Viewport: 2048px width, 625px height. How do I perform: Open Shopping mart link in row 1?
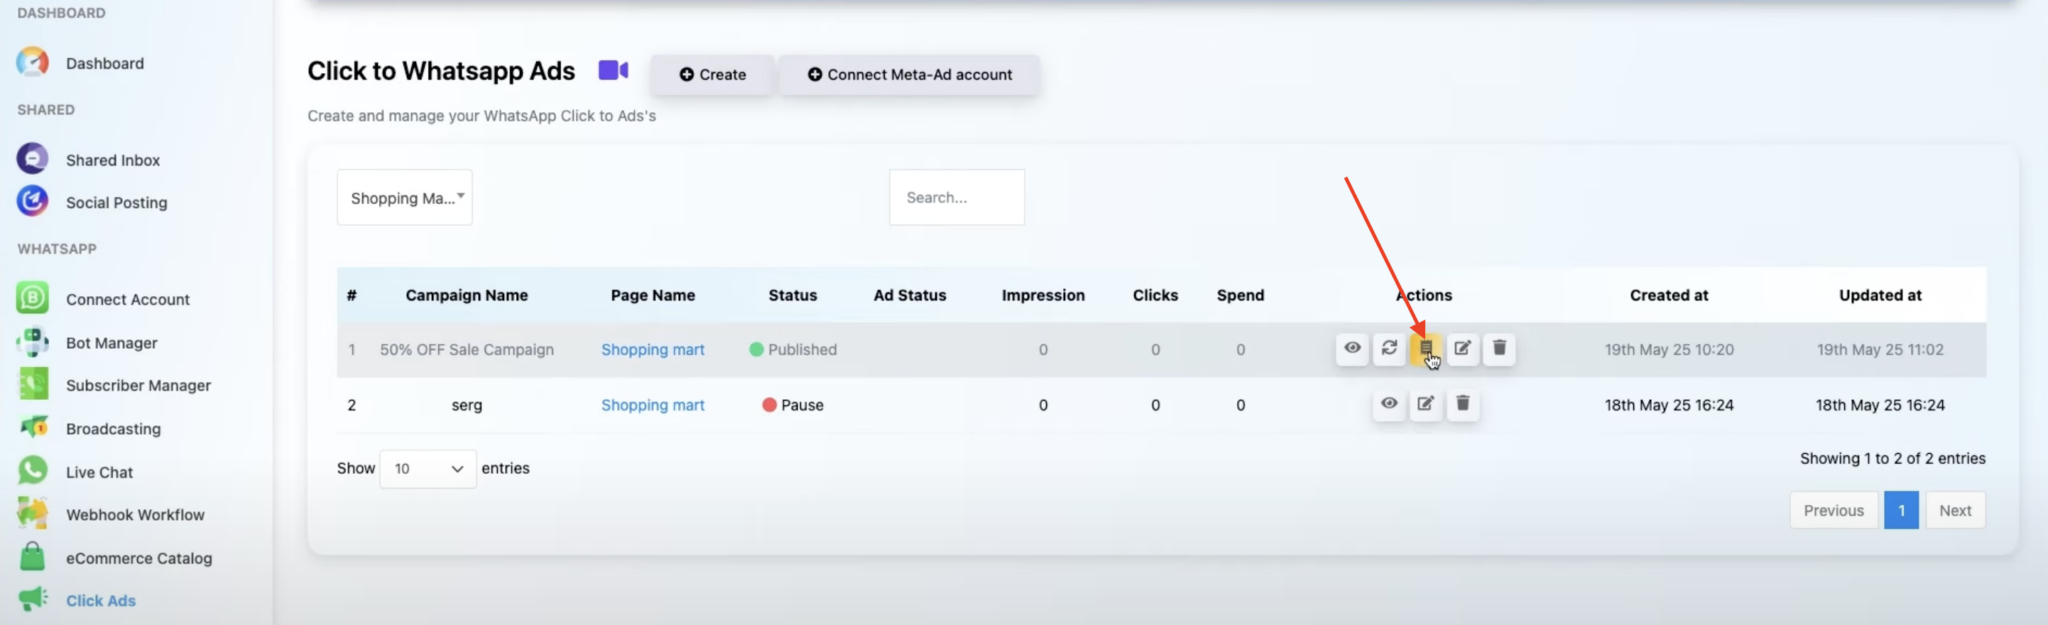pyautogui.click(x=653, y=349)
